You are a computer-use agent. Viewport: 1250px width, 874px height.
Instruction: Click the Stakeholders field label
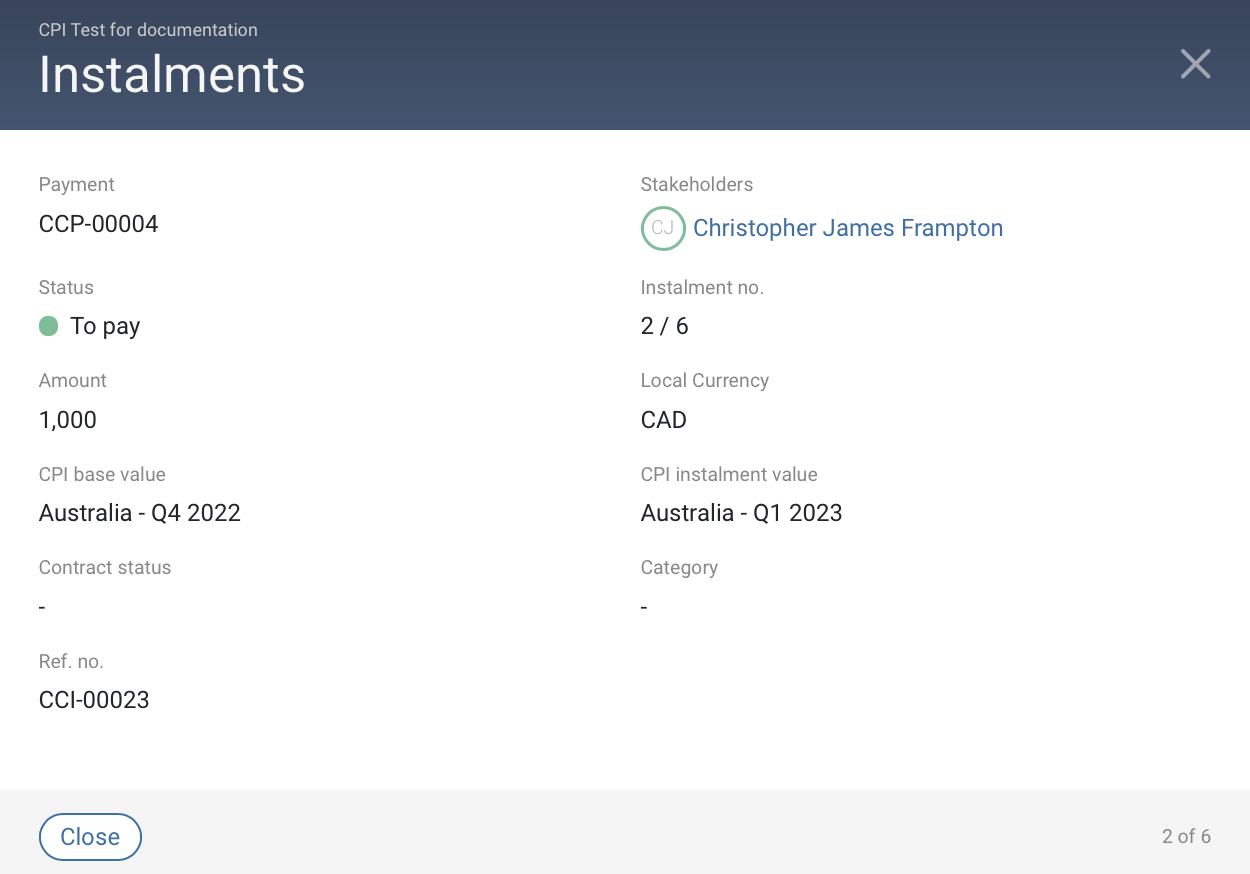click(x=696, y=184)
